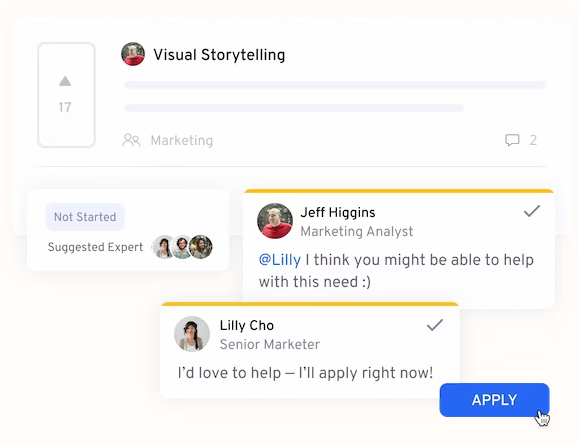Viewport: 578px width, 443px height.
Task: Click the name Jeff Higgins
Action: 338,212
